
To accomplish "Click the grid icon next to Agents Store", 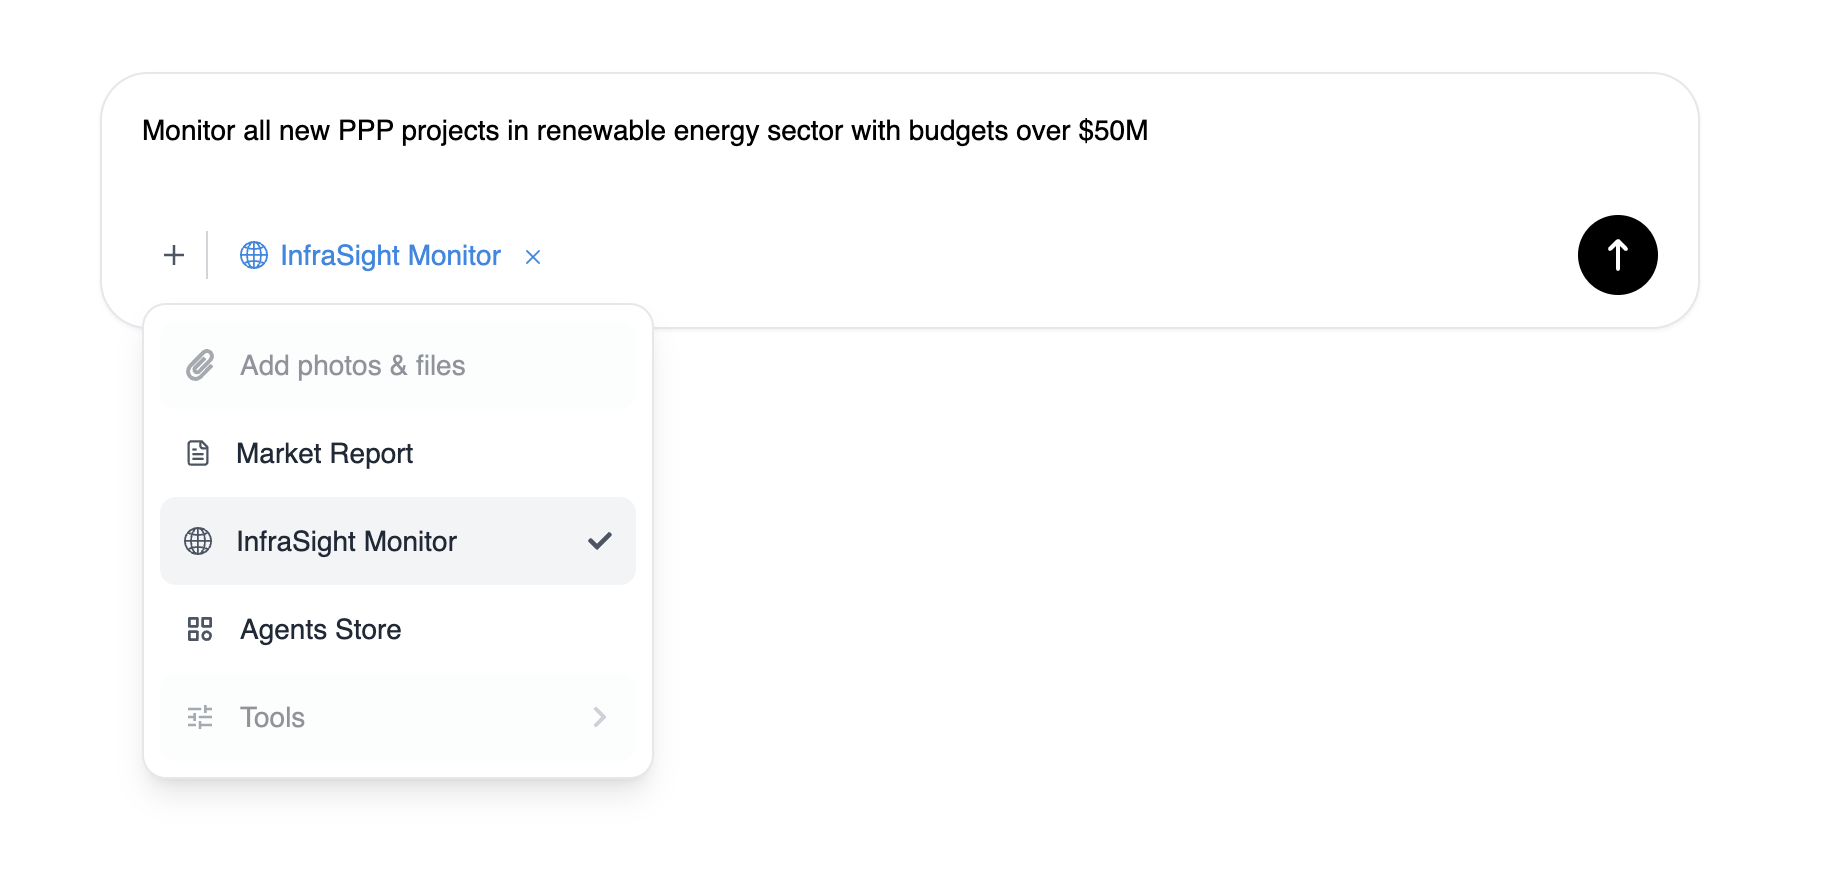I will click(200, 629).
